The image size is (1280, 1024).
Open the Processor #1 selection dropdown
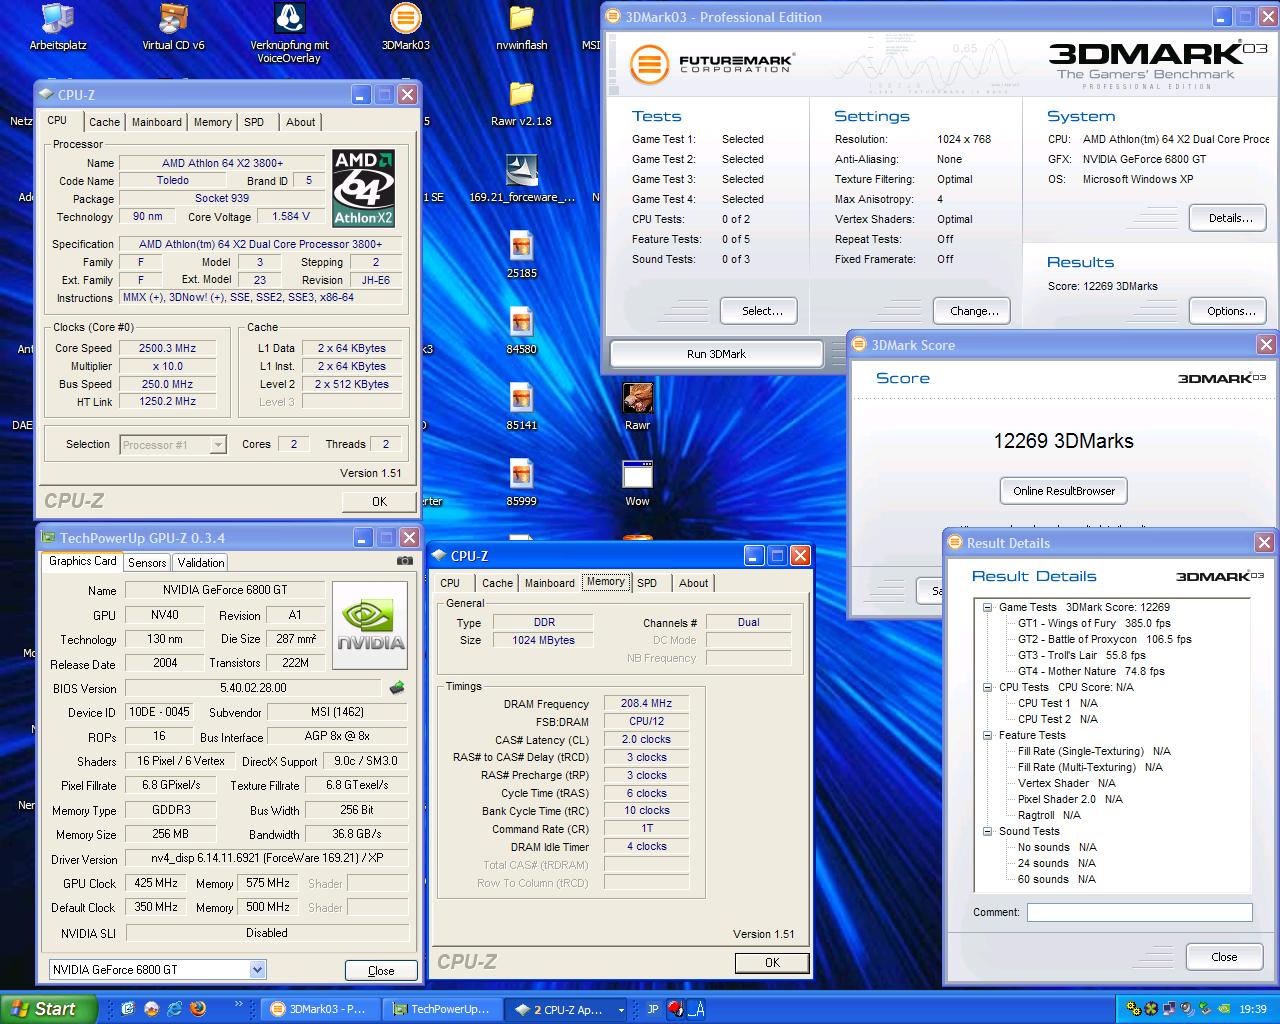pyautogui.click(x=218, y=445)
